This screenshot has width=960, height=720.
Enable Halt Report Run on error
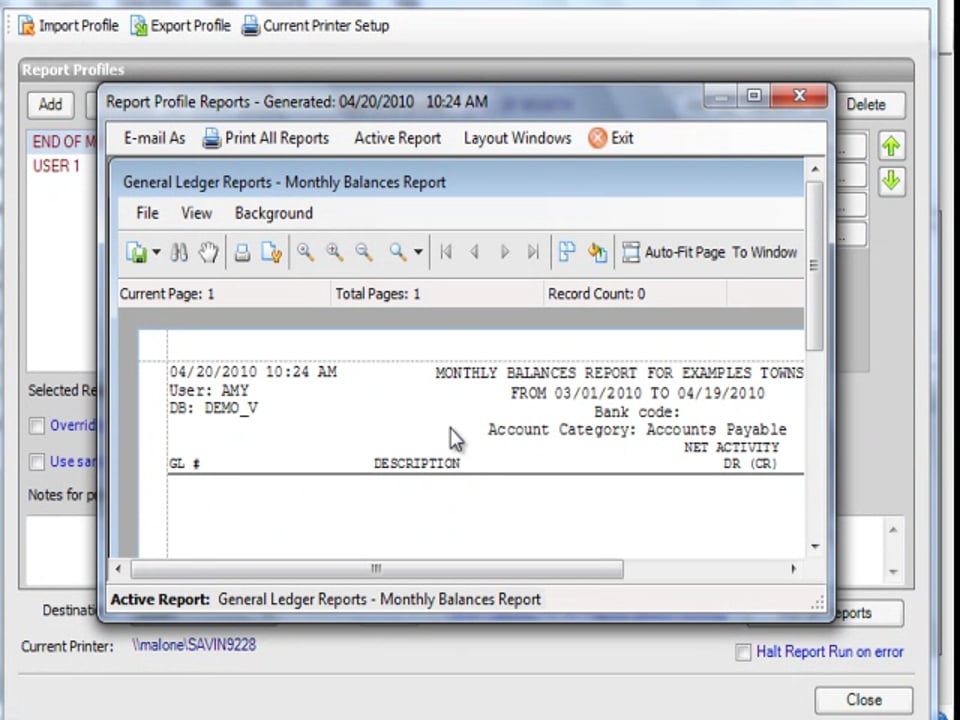[743, 652]
